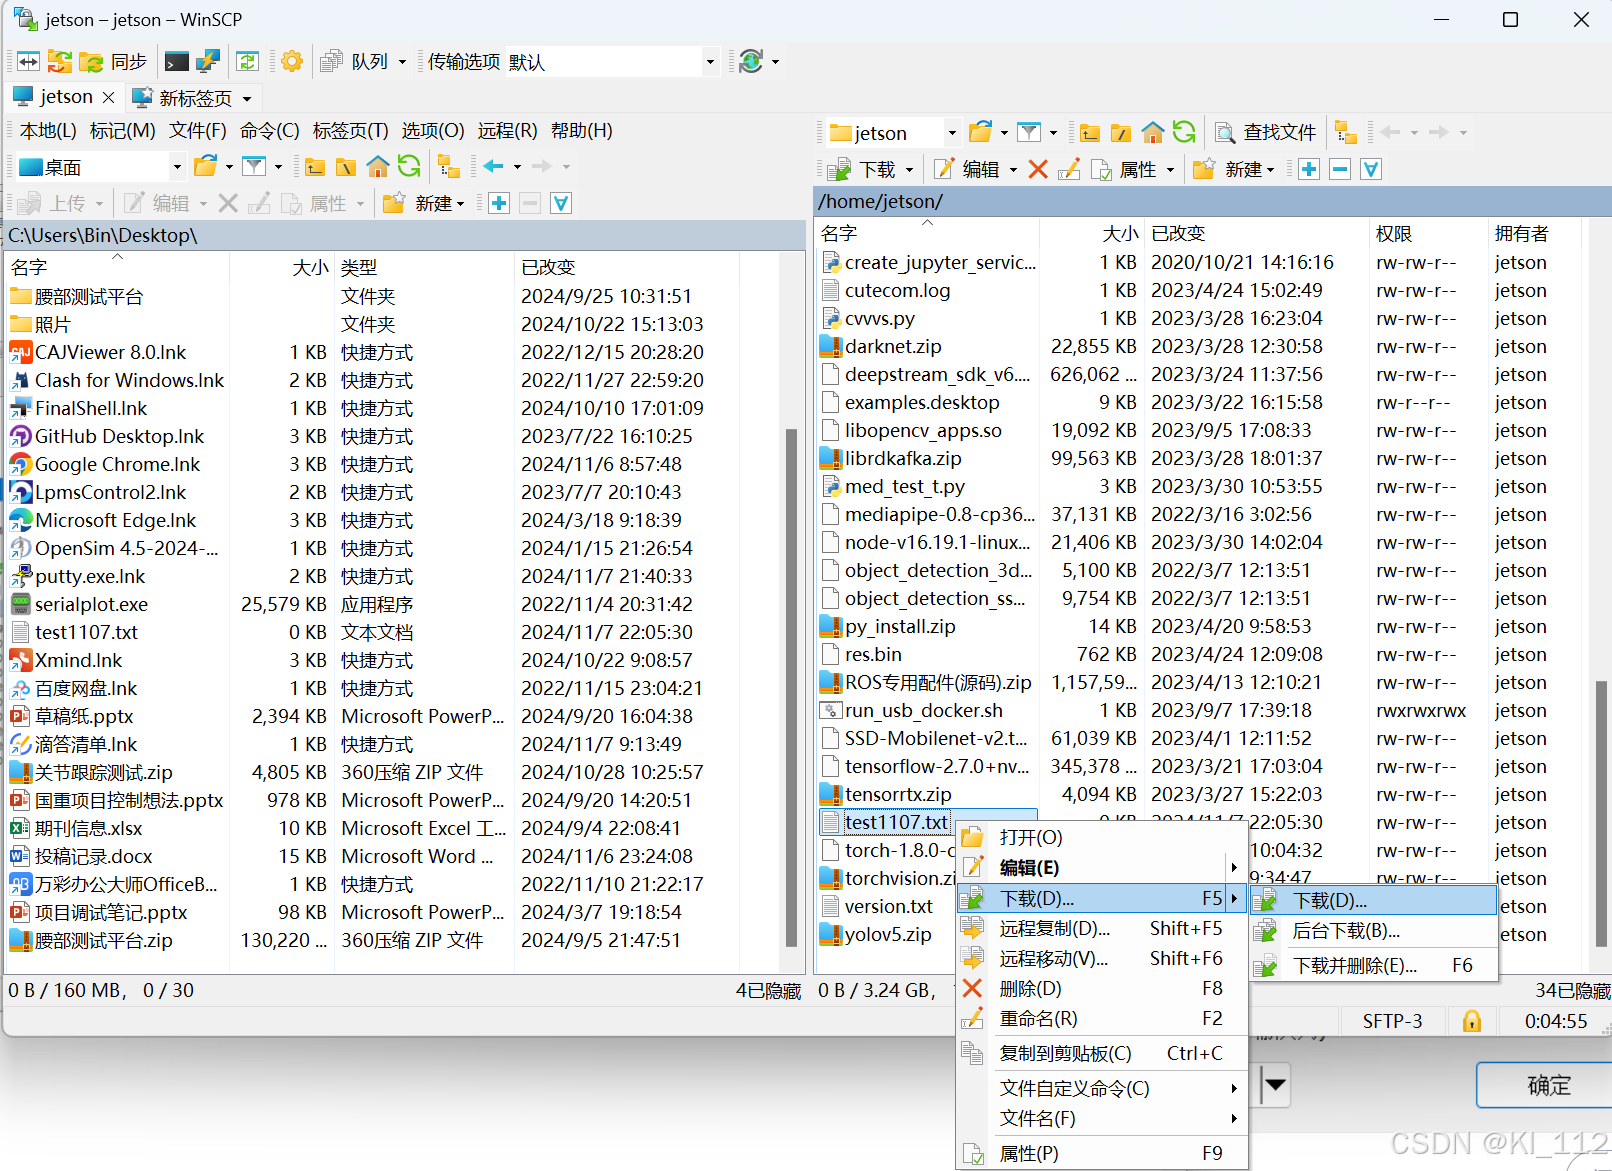Expand the remote 下载 dropdown arrow
The image size is (1612, 1171).
pyautogui.click(x=909, y=170)
